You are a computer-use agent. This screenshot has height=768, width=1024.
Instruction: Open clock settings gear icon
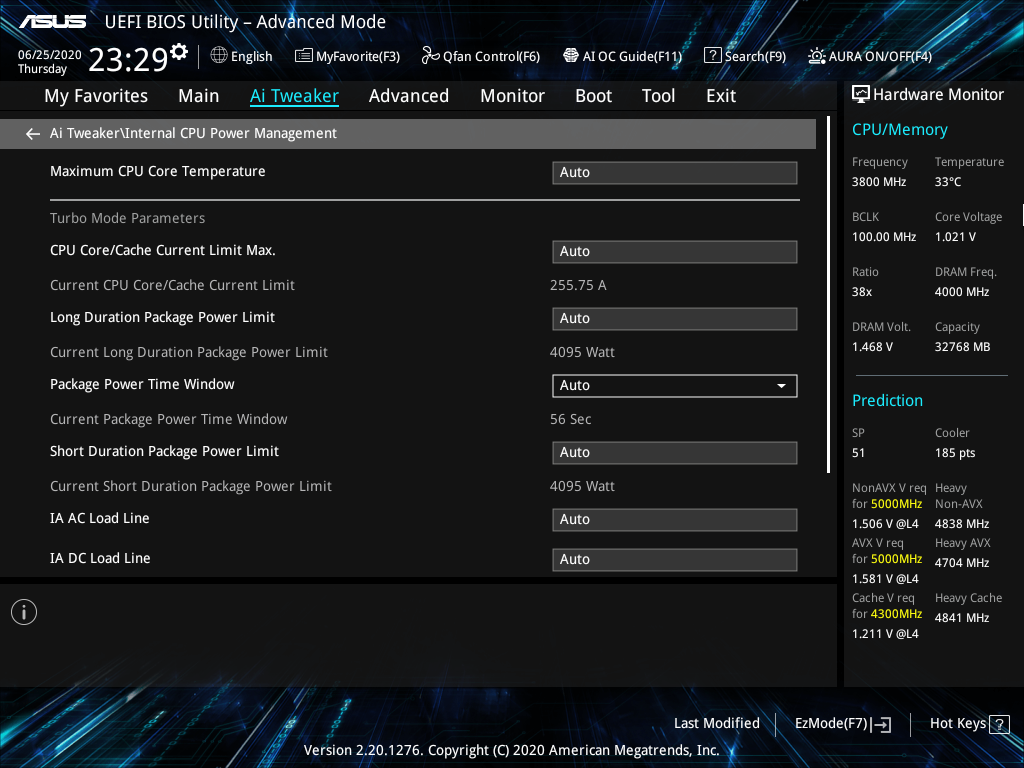click(x=179, y=51)
